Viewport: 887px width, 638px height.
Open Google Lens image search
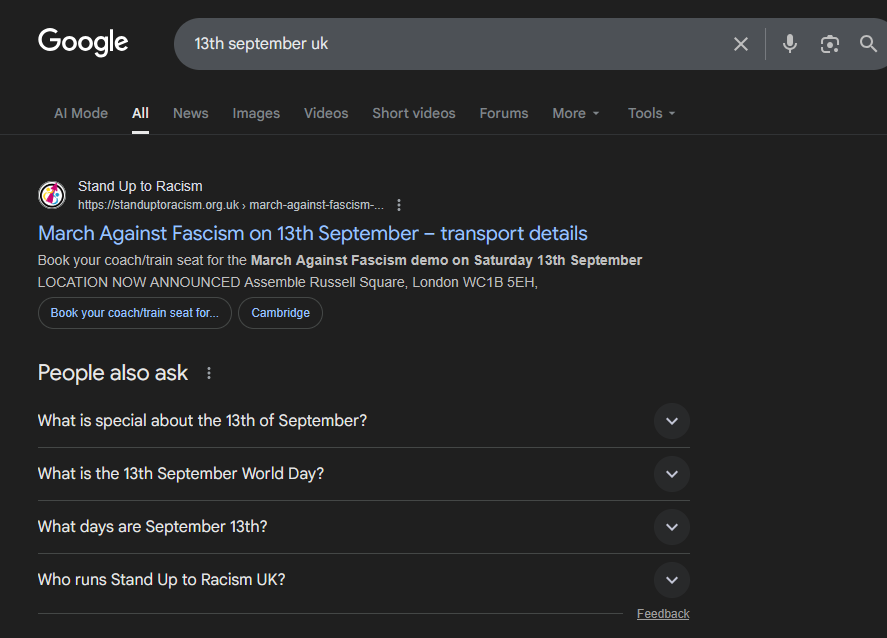(829, 44)
